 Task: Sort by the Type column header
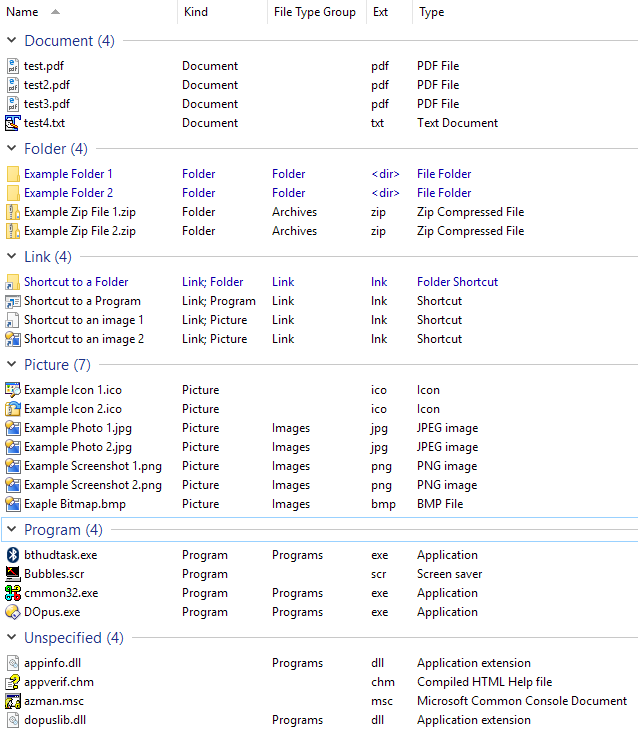click(x=525, y=12)
